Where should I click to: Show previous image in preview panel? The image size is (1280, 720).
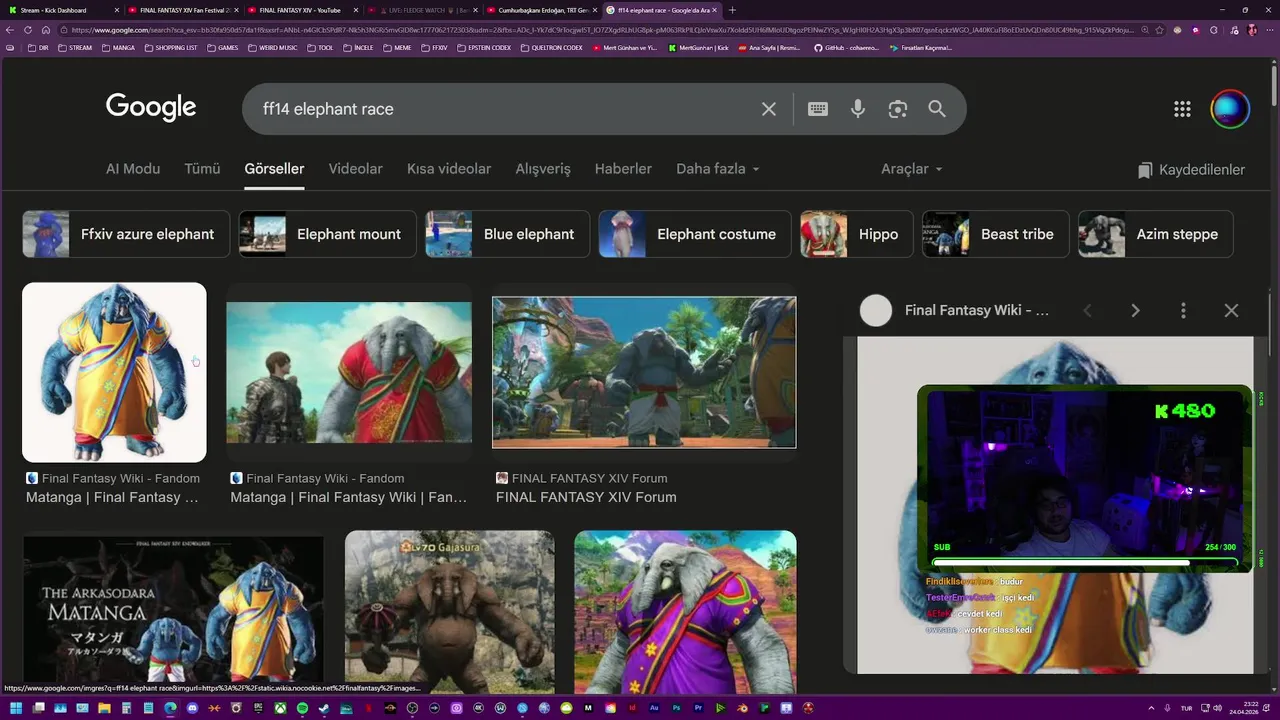point(1087,311)
